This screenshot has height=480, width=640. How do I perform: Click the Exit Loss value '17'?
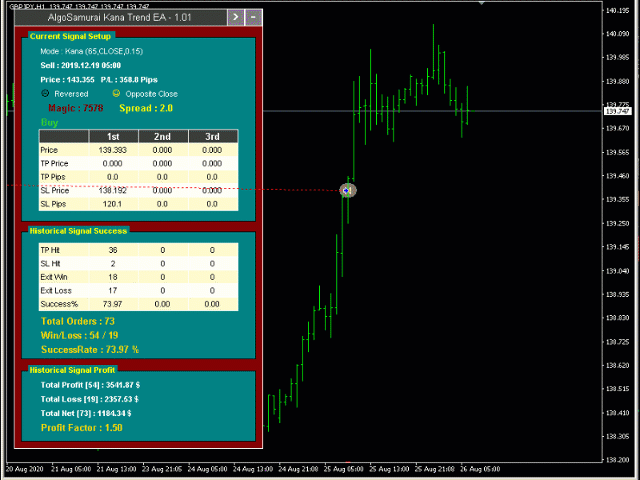[113, 290]
